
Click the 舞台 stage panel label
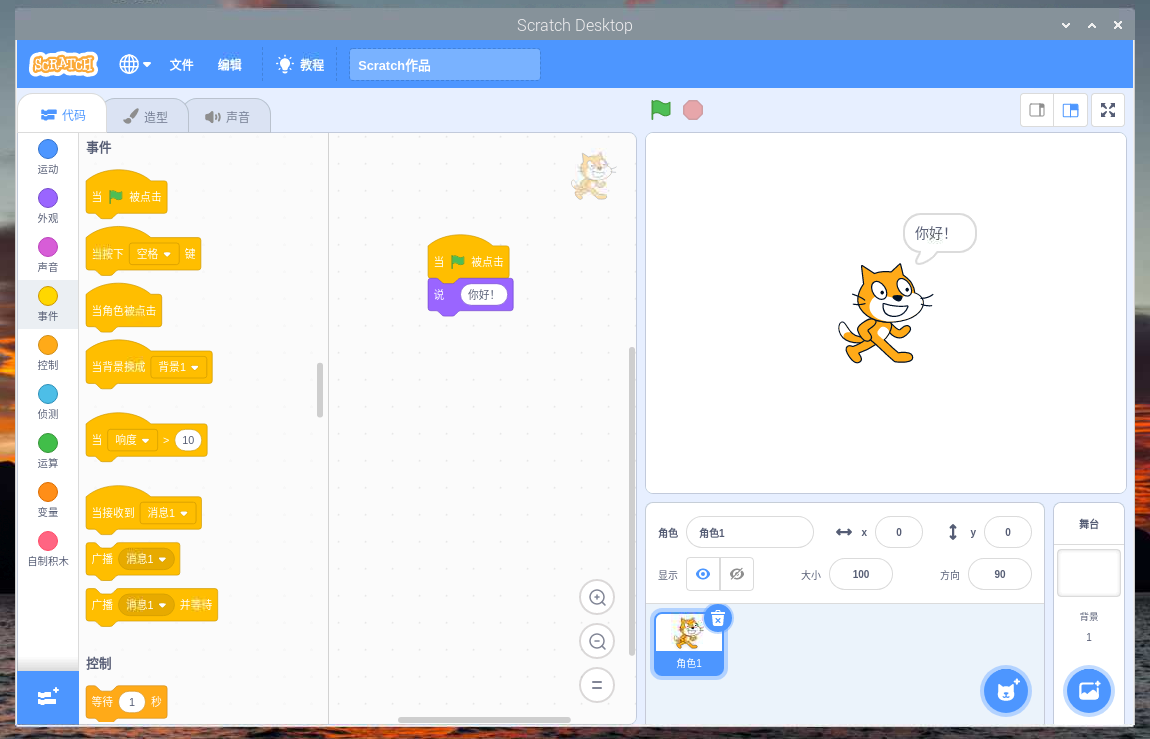1088,524
